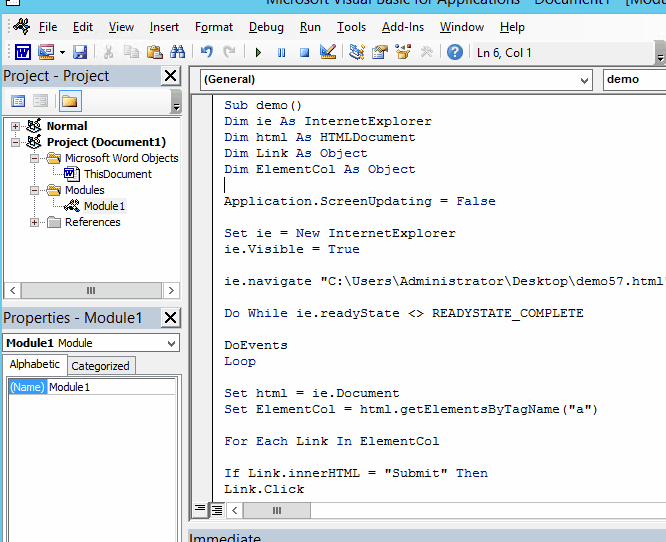Open the Format menu
The width and height of the screenshot is (666, 542).
tap(214, 27)
